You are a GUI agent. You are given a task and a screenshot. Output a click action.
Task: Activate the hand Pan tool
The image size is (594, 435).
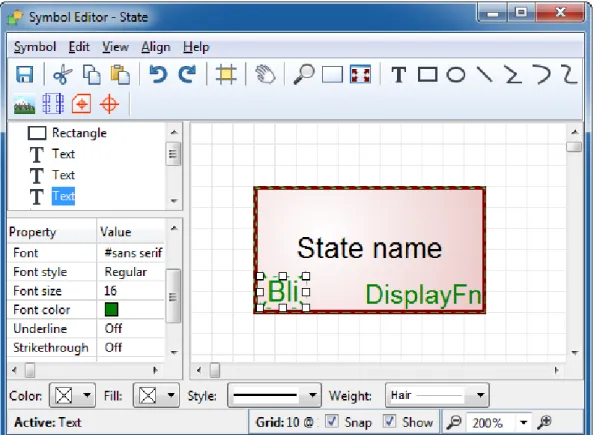[x=265, y=74]
